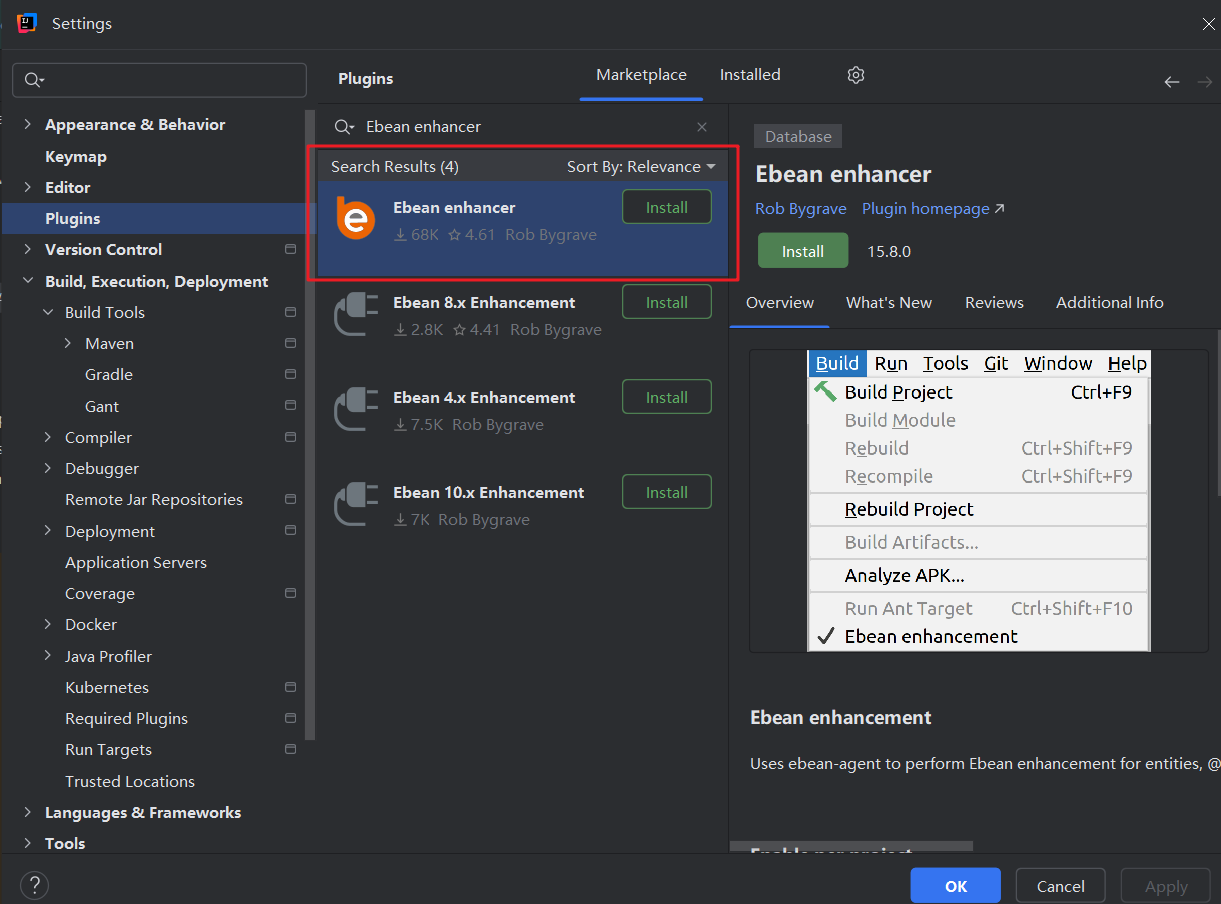Expand the Editor settings section
This screenshot has width=1221, height=904.
(x=27, y=187)
